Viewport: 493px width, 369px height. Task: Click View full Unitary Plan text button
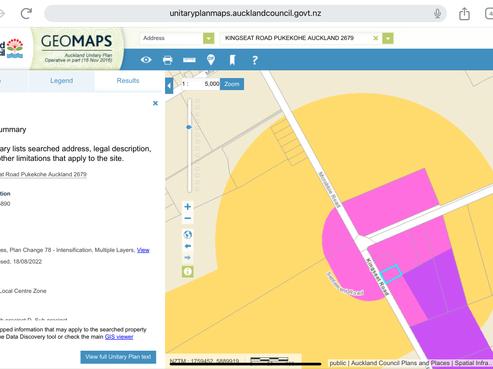pos(118,357)
